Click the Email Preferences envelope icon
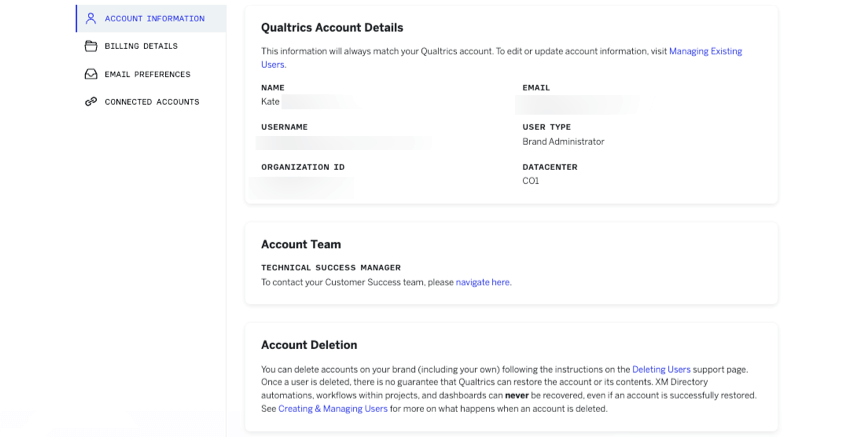The image size is (850, 437). (x=91, y=74)
